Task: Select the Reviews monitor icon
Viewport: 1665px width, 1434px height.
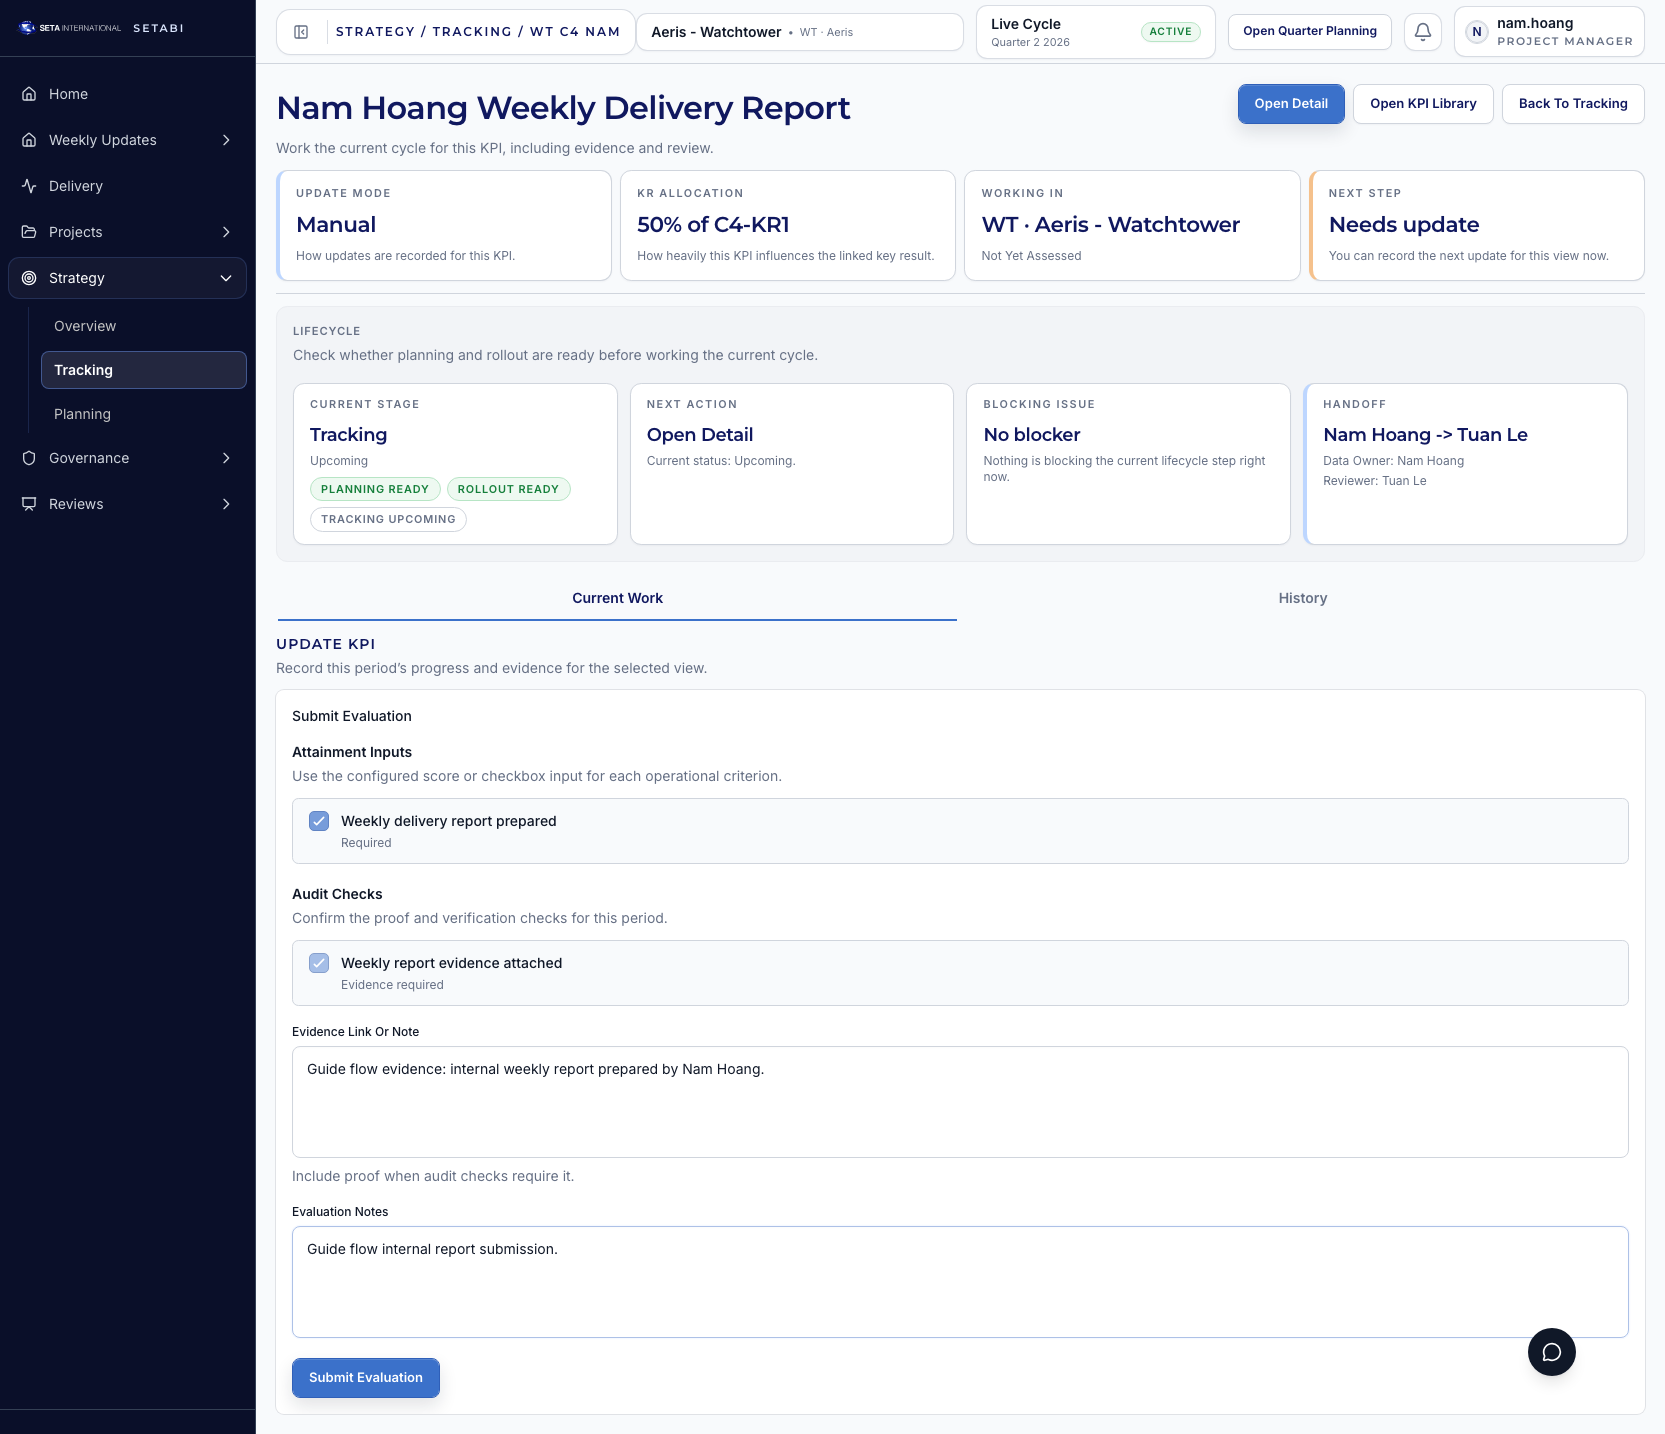Action: point(27,504)
